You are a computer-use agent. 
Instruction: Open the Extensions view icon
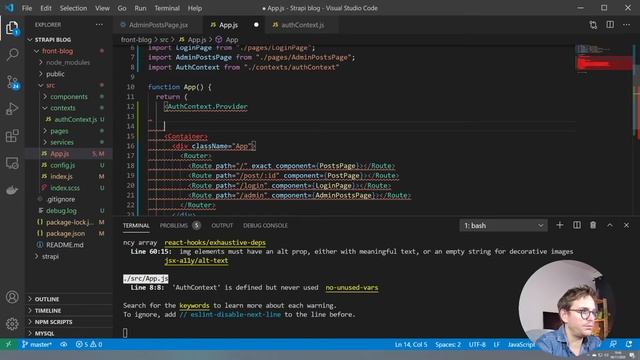point(12,136)
